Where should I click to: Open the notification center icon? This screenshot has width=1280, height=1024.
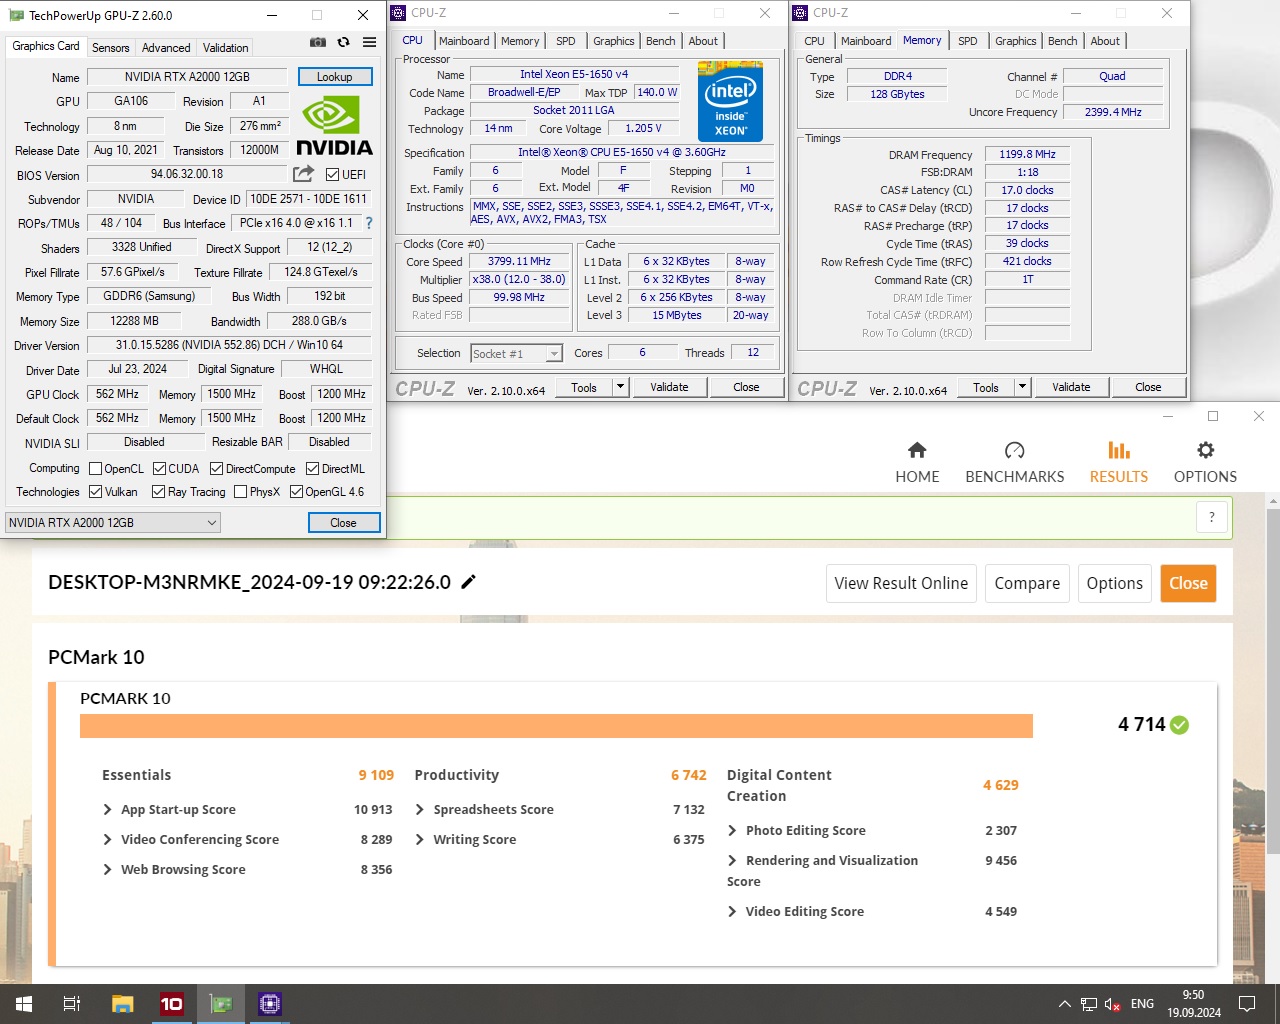pyautogui.click(x=1247, y=1004)
